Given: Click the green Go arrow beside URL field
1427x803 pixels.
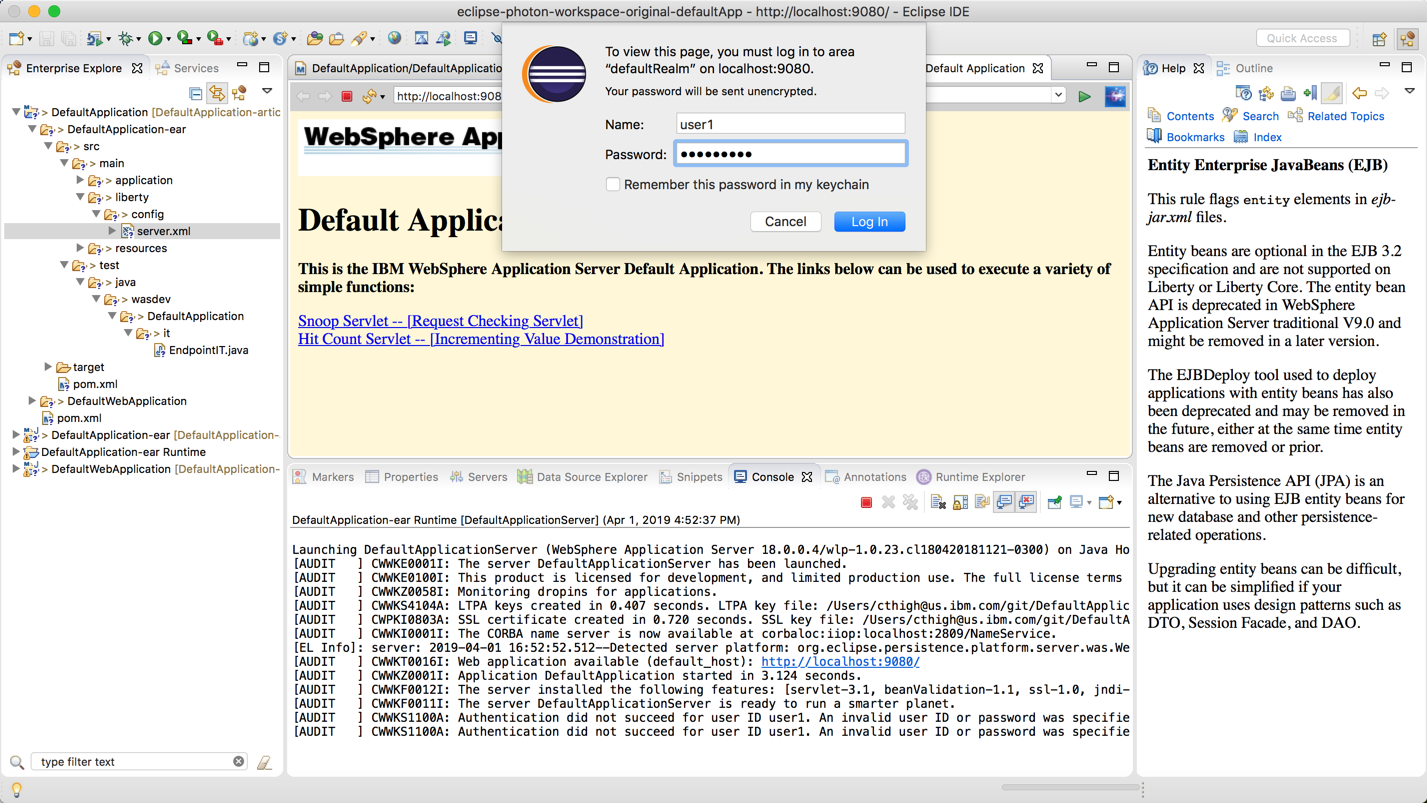Looking at the screenshot, I should pos(1084,96).
